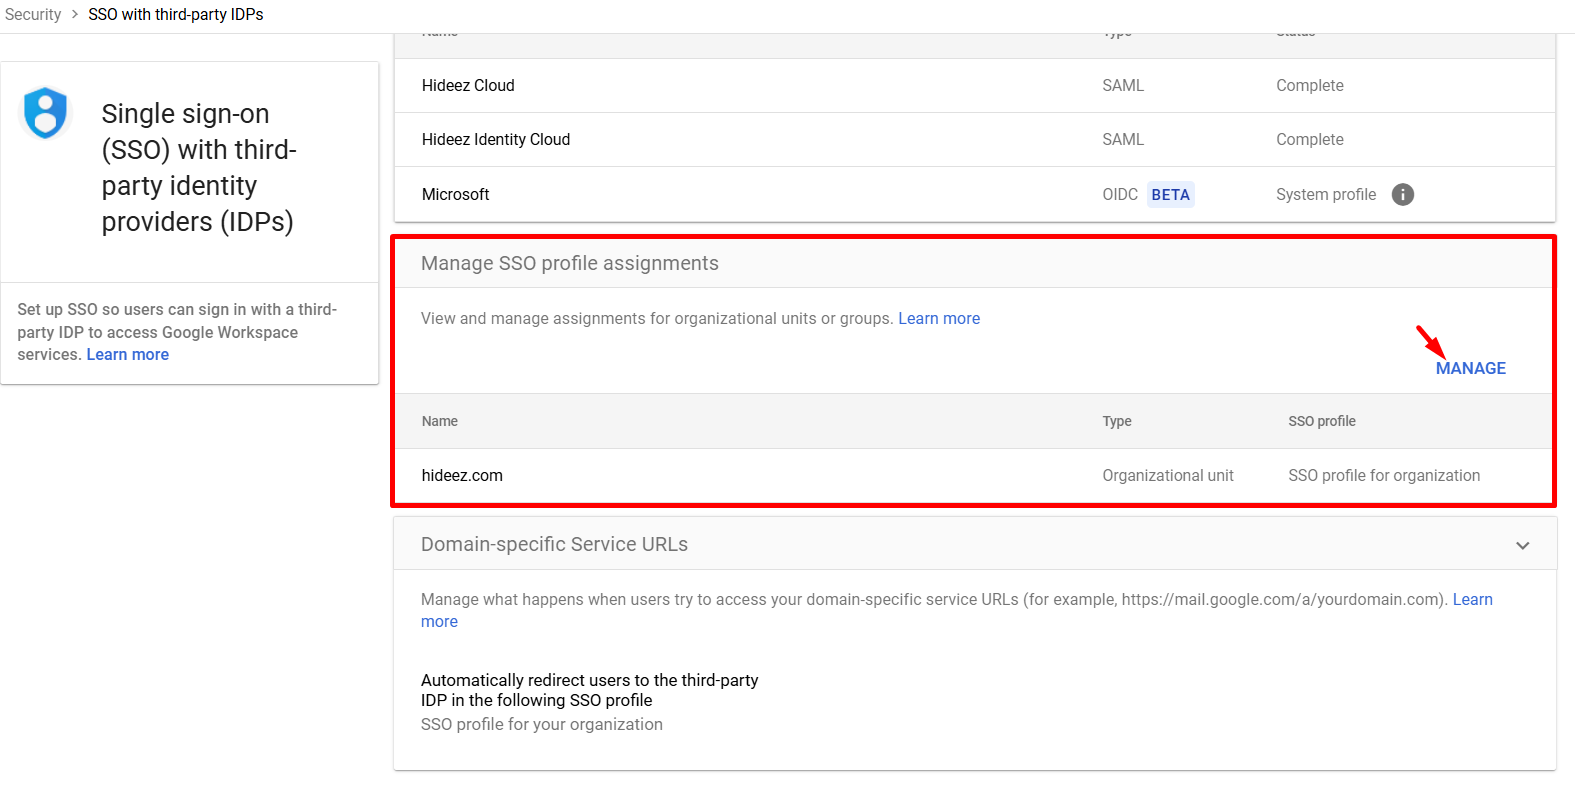Viewport: 1575px width, 787px height.
Task: Click the Name column header in assignments
Action: pyautogui.click(x=440, y=422)
